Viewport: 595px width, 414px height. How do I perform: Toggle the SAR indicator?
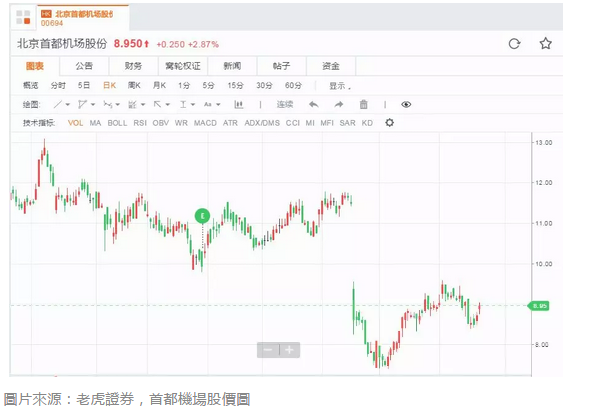tap(347, 123)
